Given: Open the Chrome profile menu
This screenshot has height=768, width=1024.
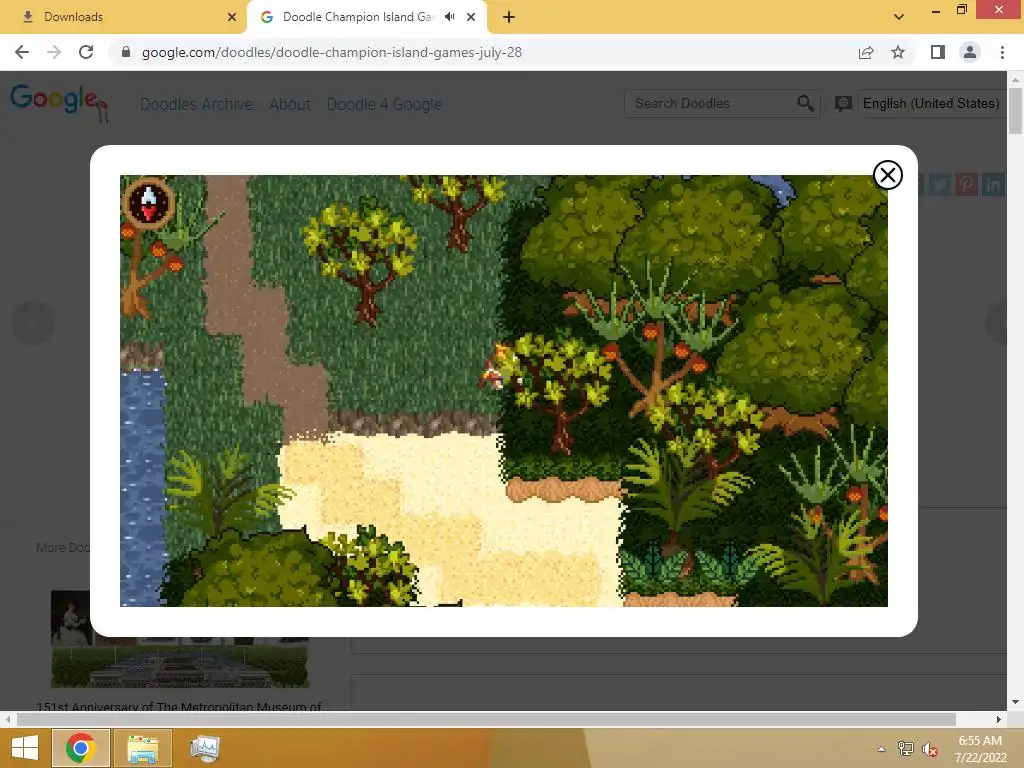Looking at the screenshot, I should coord(970,52).
